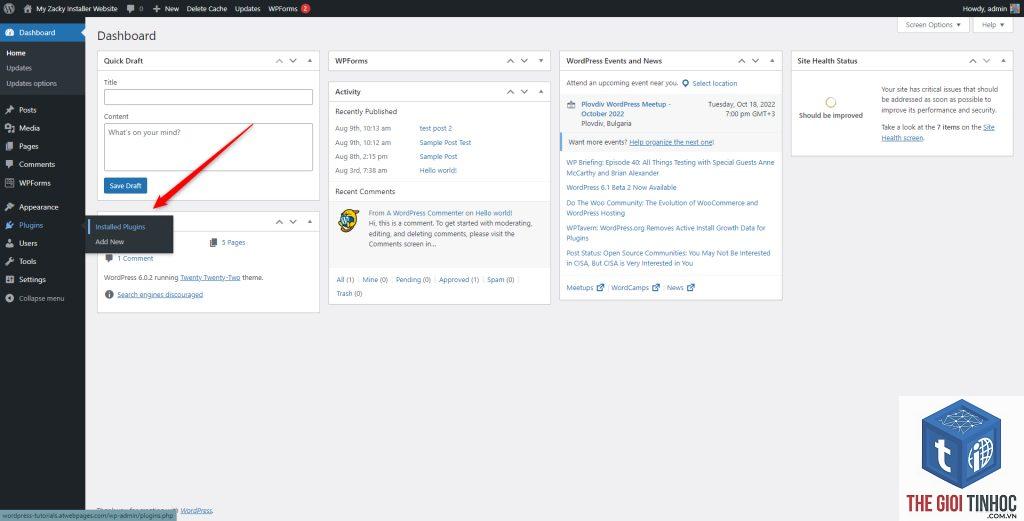Open Howdy, admin account menu
This screenshot has width=1024, height=521.
[x=990, y=8]
